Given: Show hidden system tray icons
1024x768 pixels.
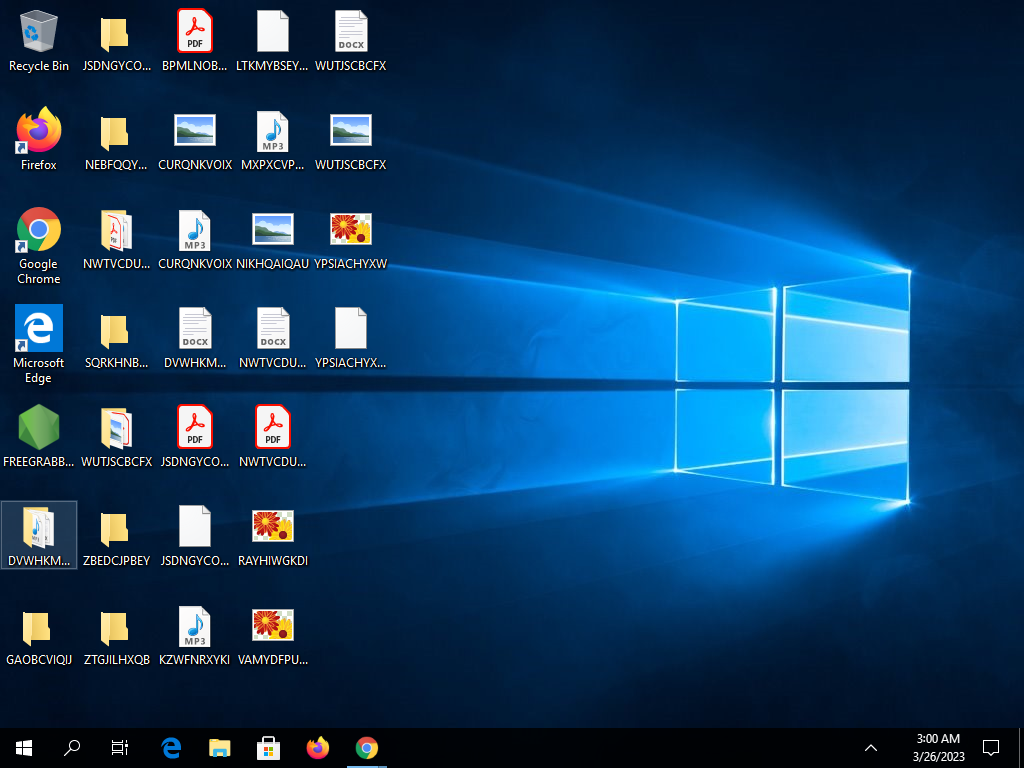Looking at the screenshot, I should tap(871, 747).
